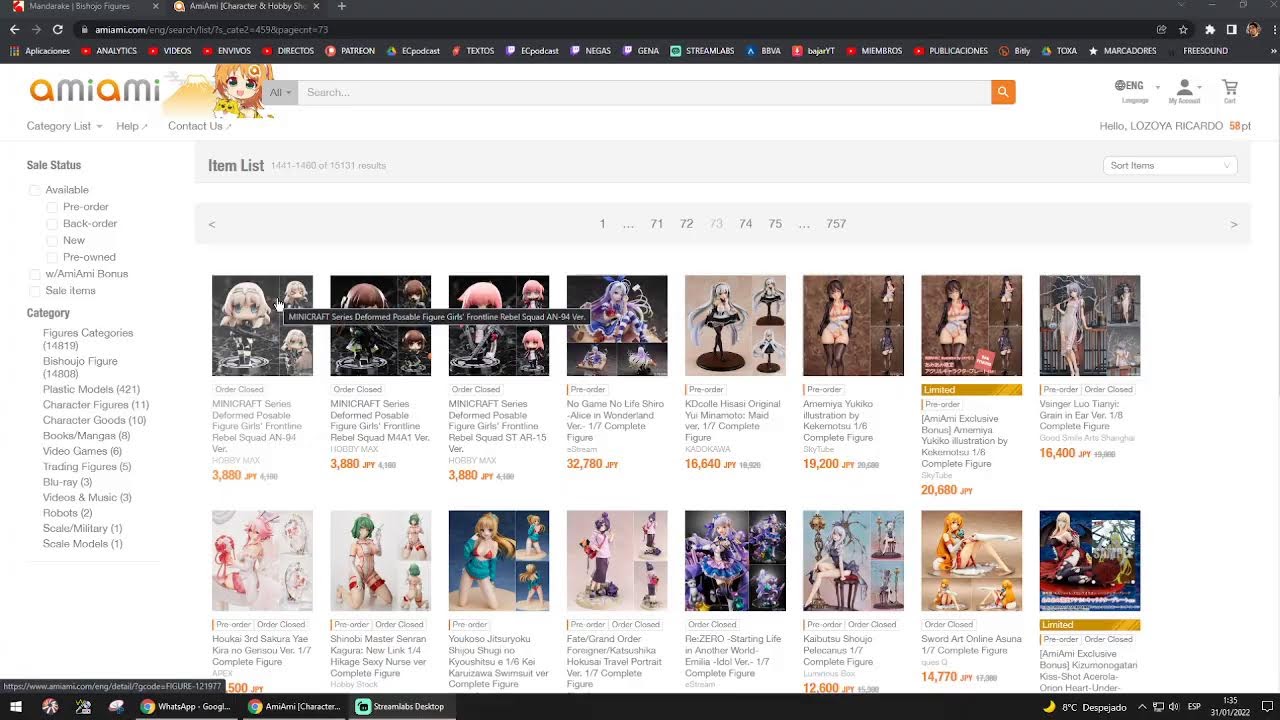Open a new browser tab with plus
1280x720 pixels.
pos(341,6)
